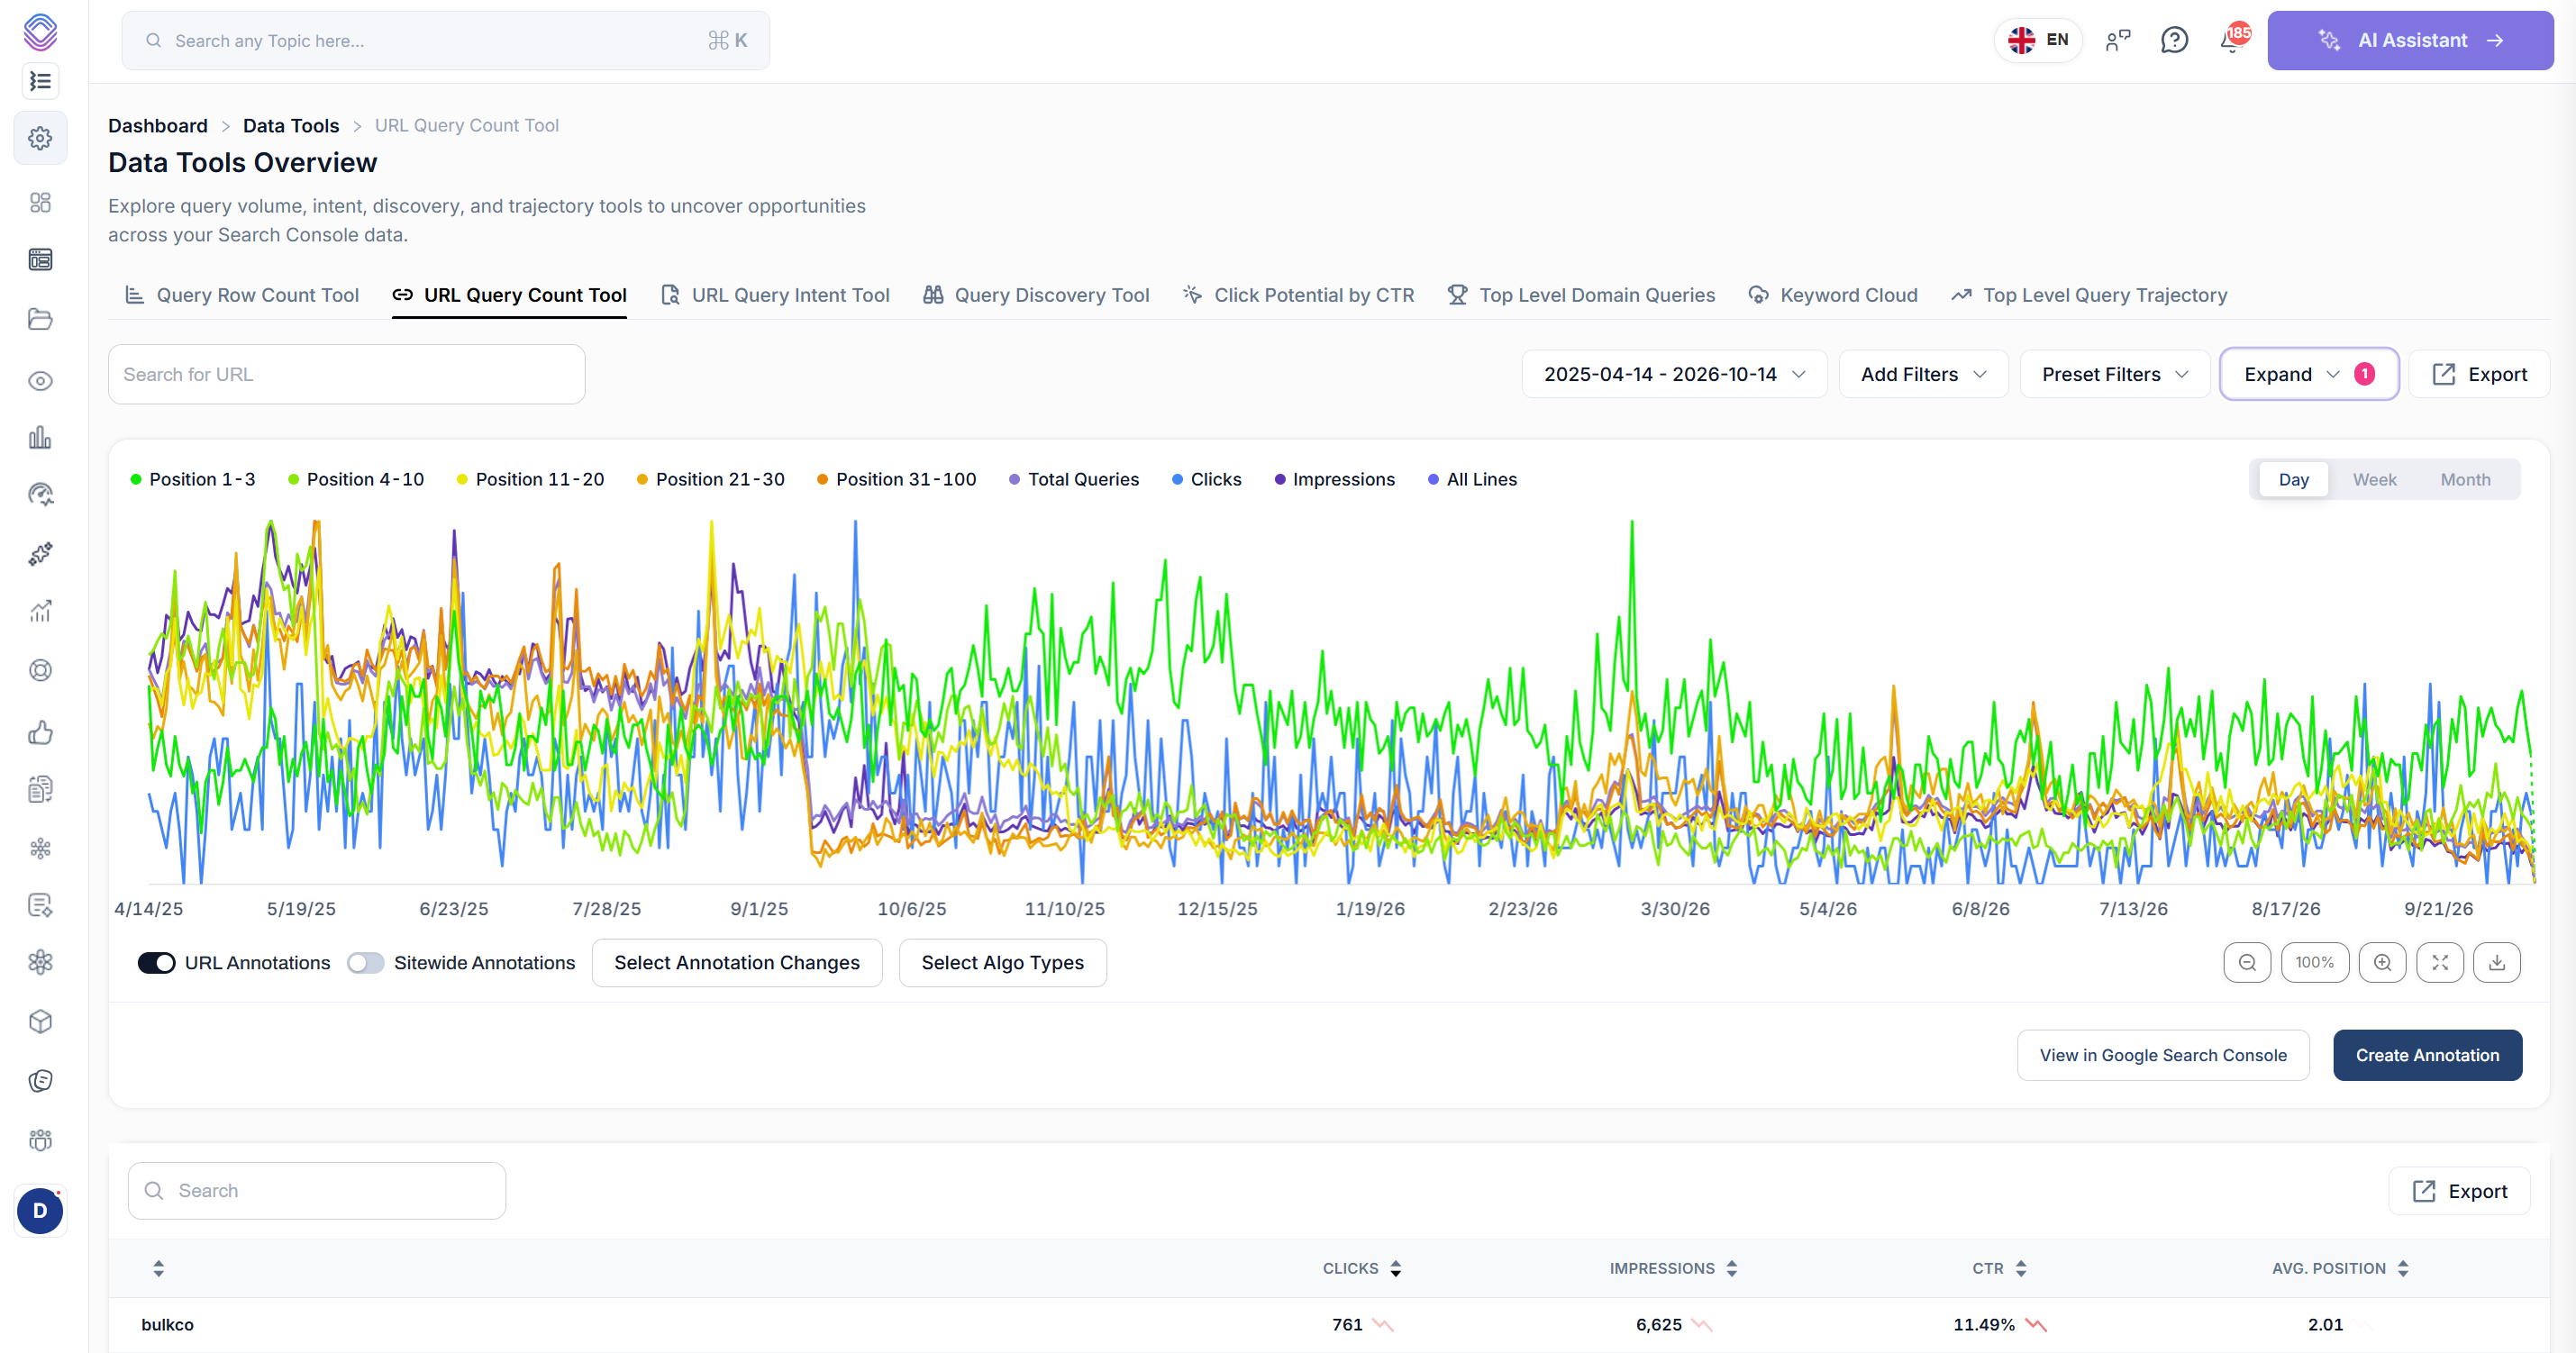Image resolution: width=2576 pixels, height=1353 pixels.
Task: Click View in Google Search Console
Action: [2162, 1055]
